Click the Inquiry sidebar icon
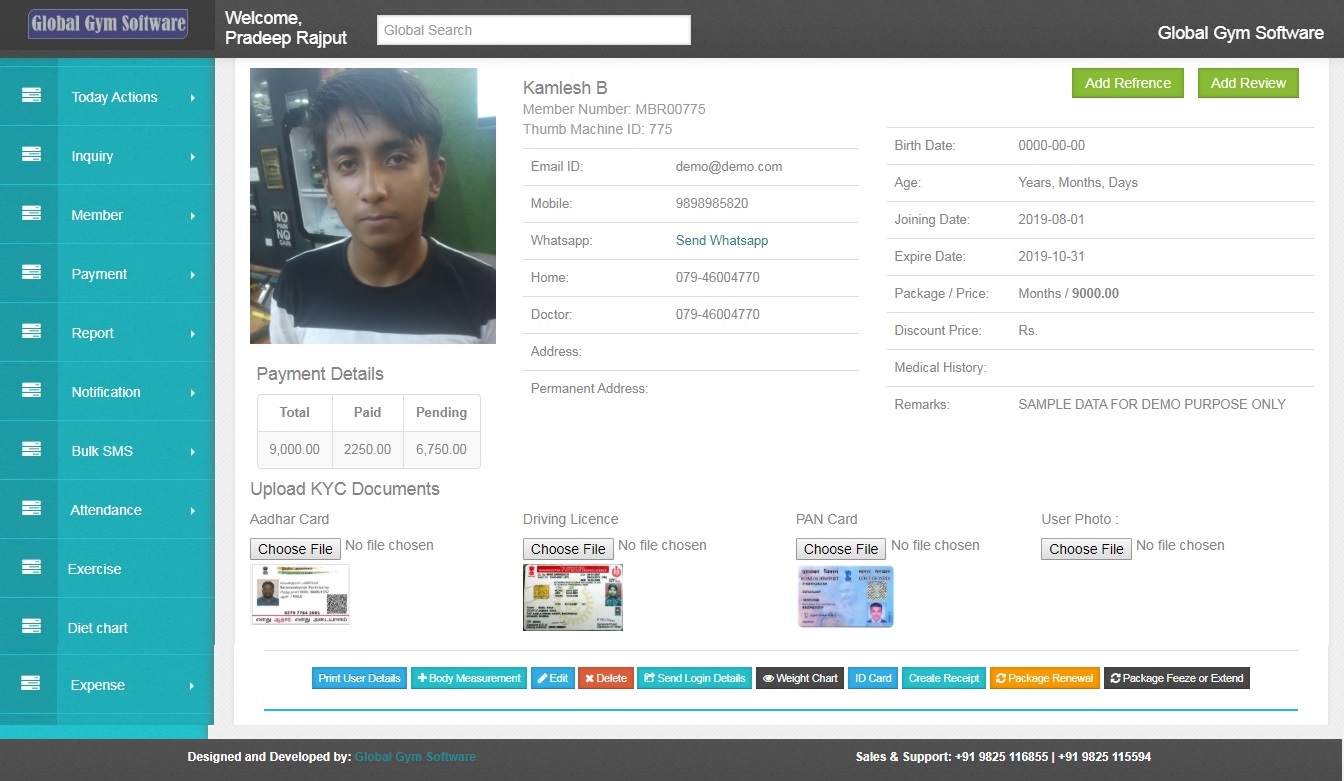The image size is (1344, 781). pyautogui.click(x=30, y=155)
